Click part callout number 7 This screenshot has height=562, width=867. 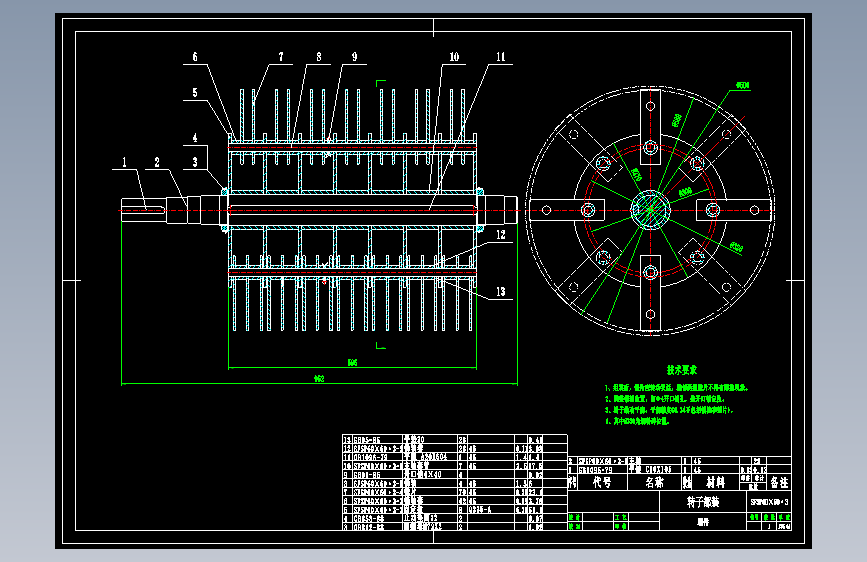[x=281, y=56]
